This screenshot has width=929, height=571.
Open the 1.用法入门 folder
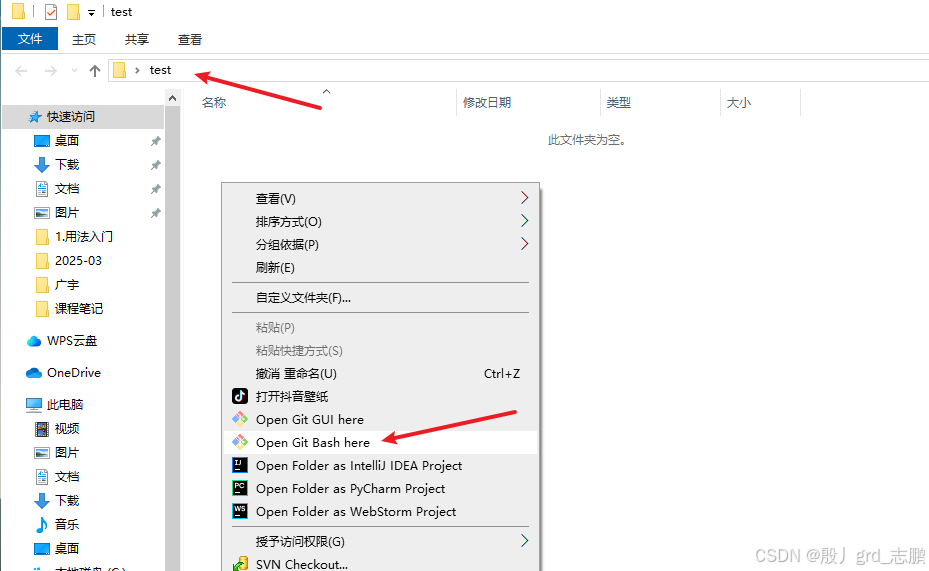83,236
